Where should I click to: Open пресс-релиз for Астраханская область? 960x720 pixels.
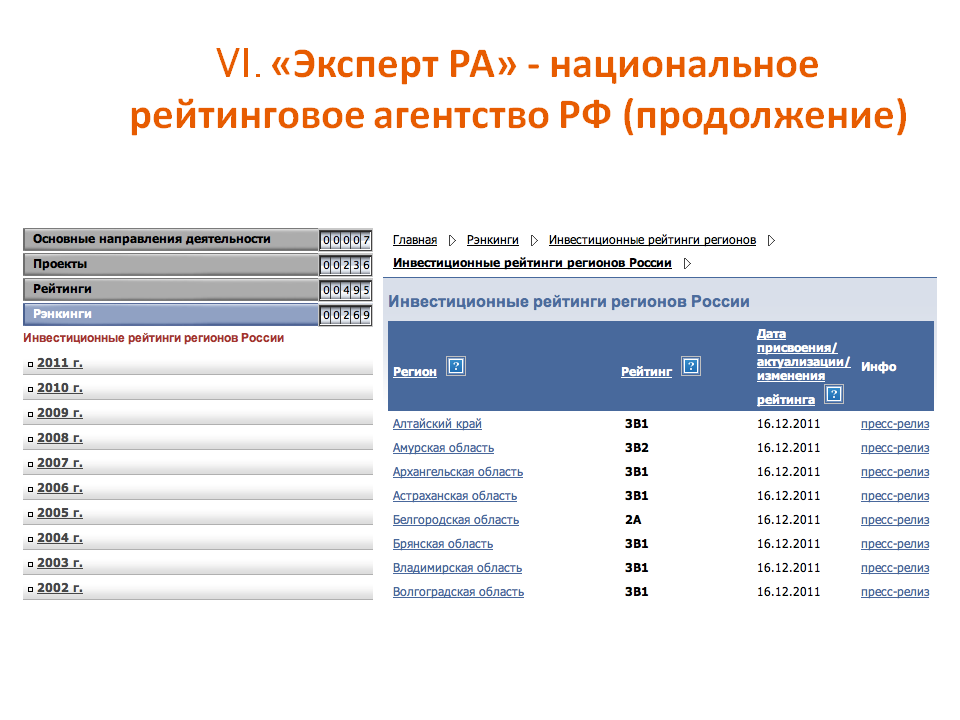pos(894,496)
